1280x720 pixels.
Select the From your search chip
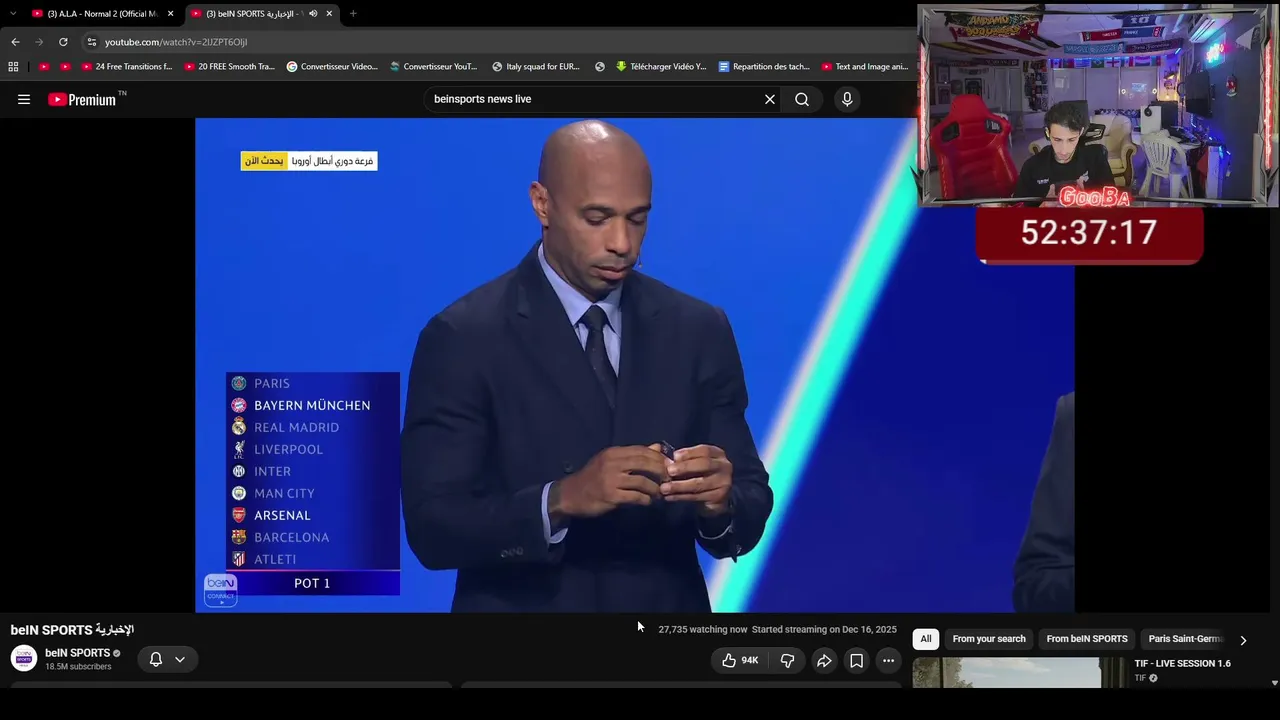989,639
